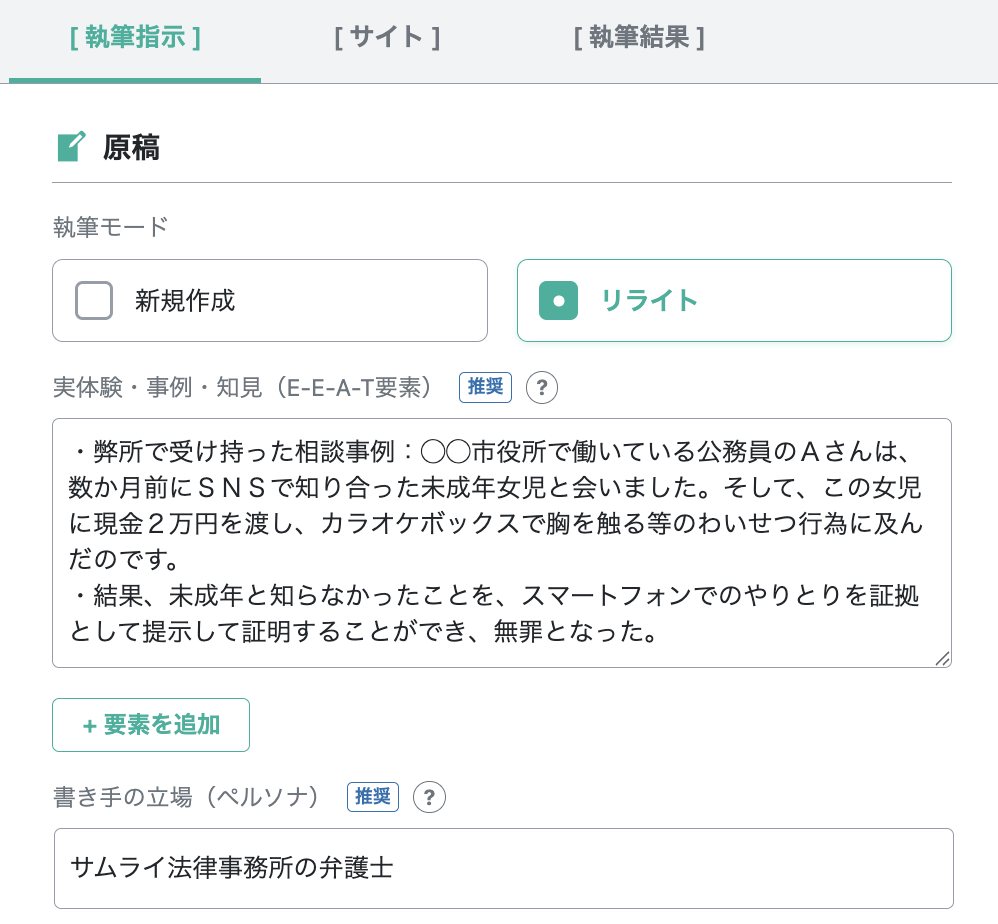Click the リライト mode indicator dot

tap(558, 300)
